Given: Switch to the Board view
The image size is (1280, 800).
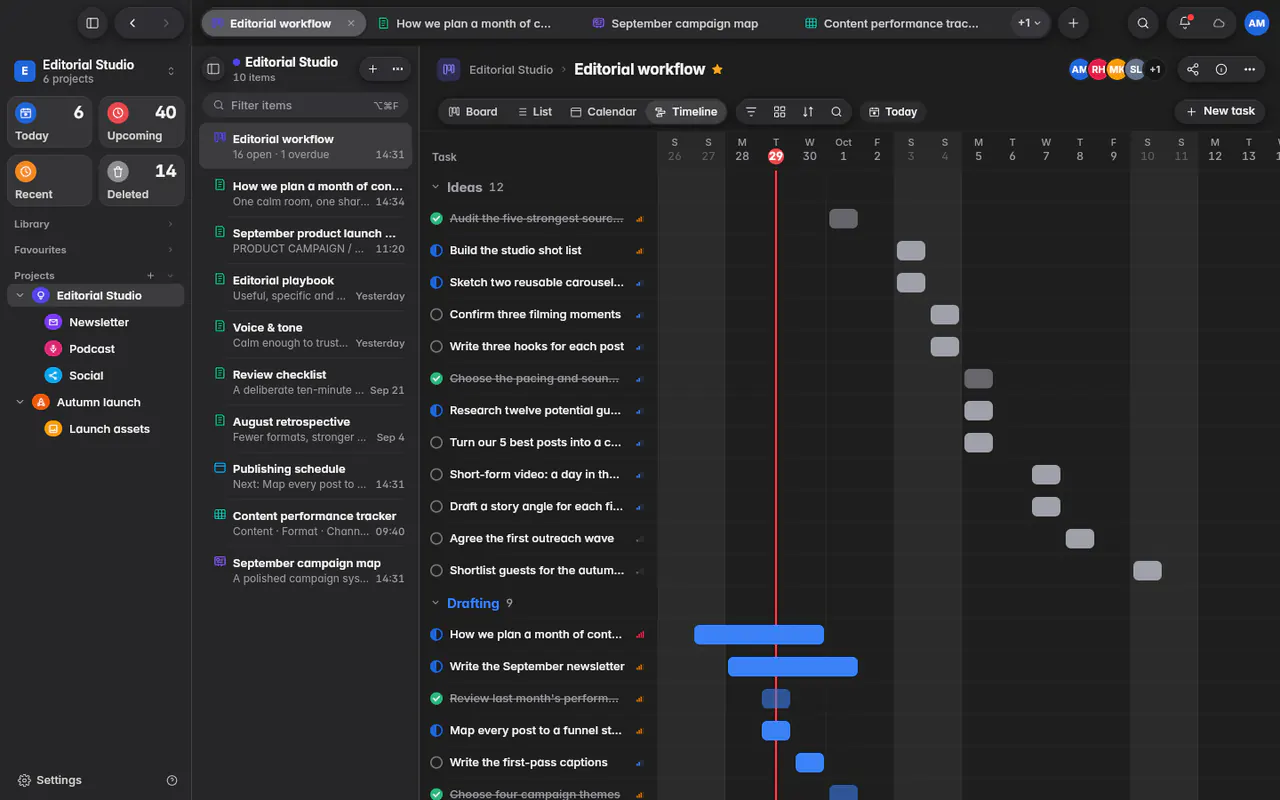Looking at the screenshot, I should (473, 112).
